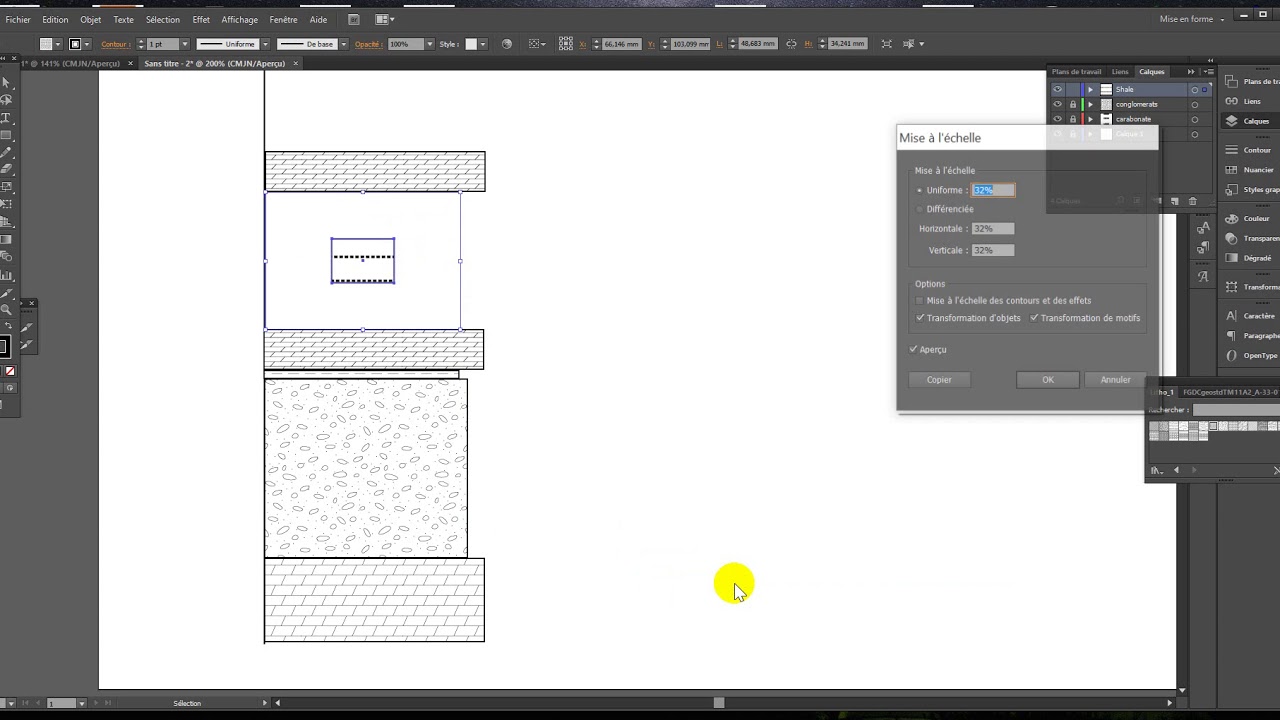1280x720 pixels.
Task: Open Adobe Bridge from menu bar
Action: point(354,19)
